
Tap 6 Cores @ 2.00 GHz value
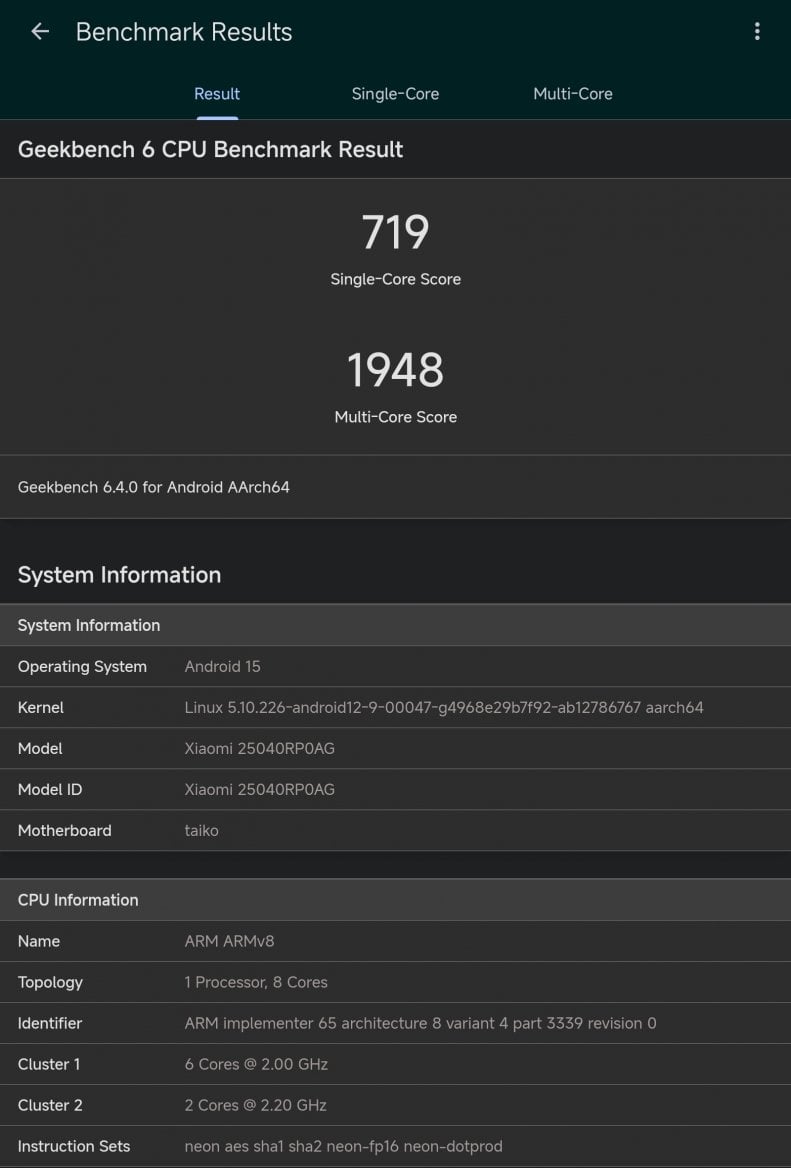point(256,1064)
